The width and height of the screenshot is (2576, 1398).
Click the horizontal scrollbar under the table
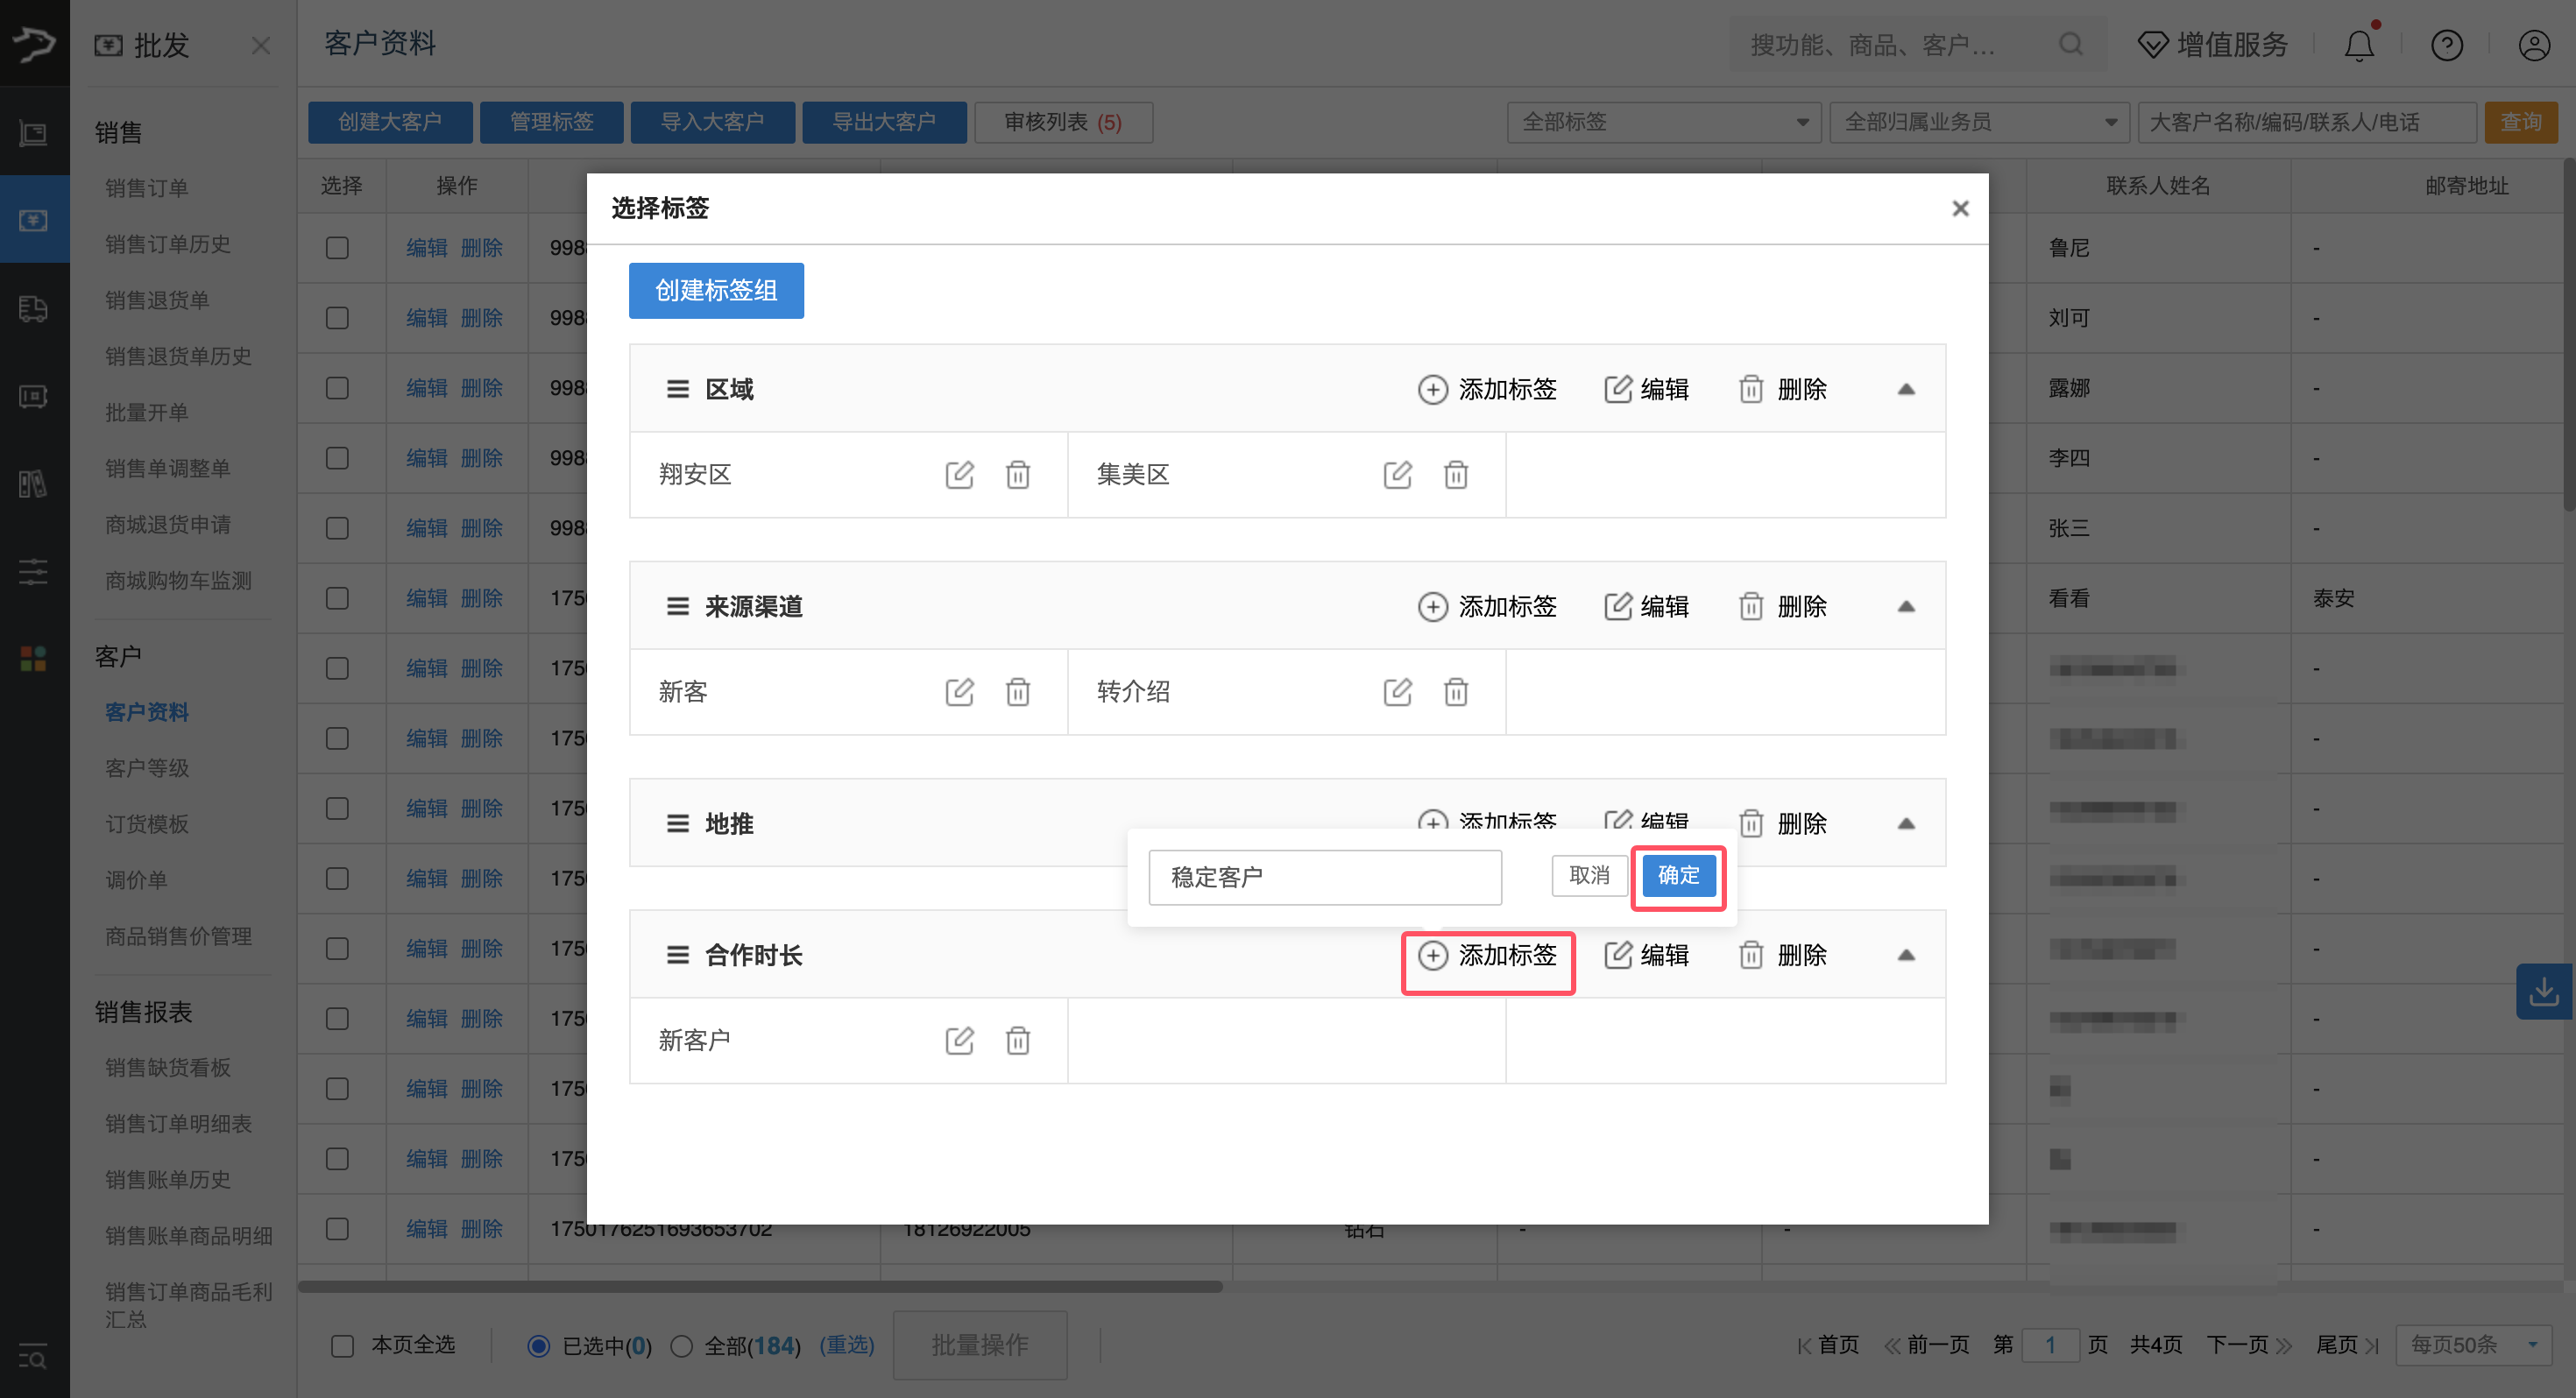(x=760, y=1287)
